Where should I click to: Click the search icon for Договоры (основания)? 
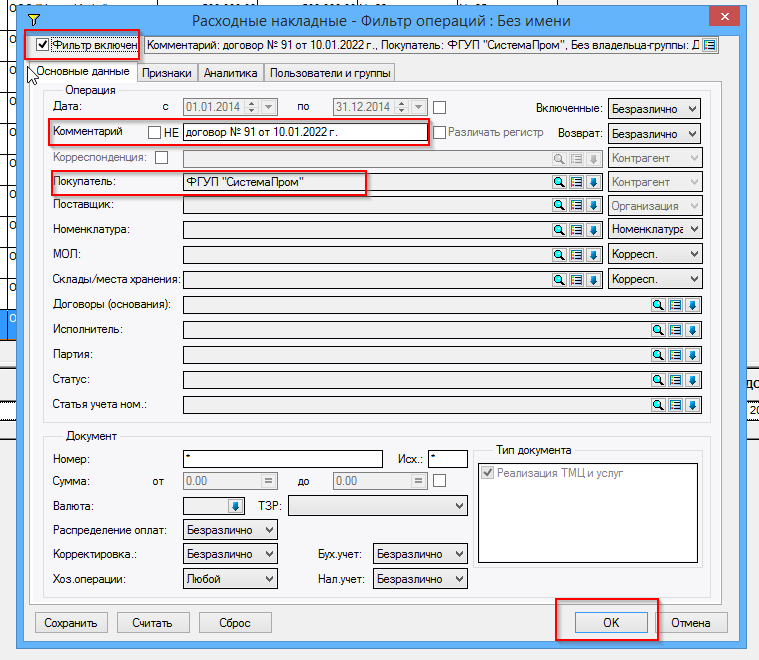pos(658,305)
